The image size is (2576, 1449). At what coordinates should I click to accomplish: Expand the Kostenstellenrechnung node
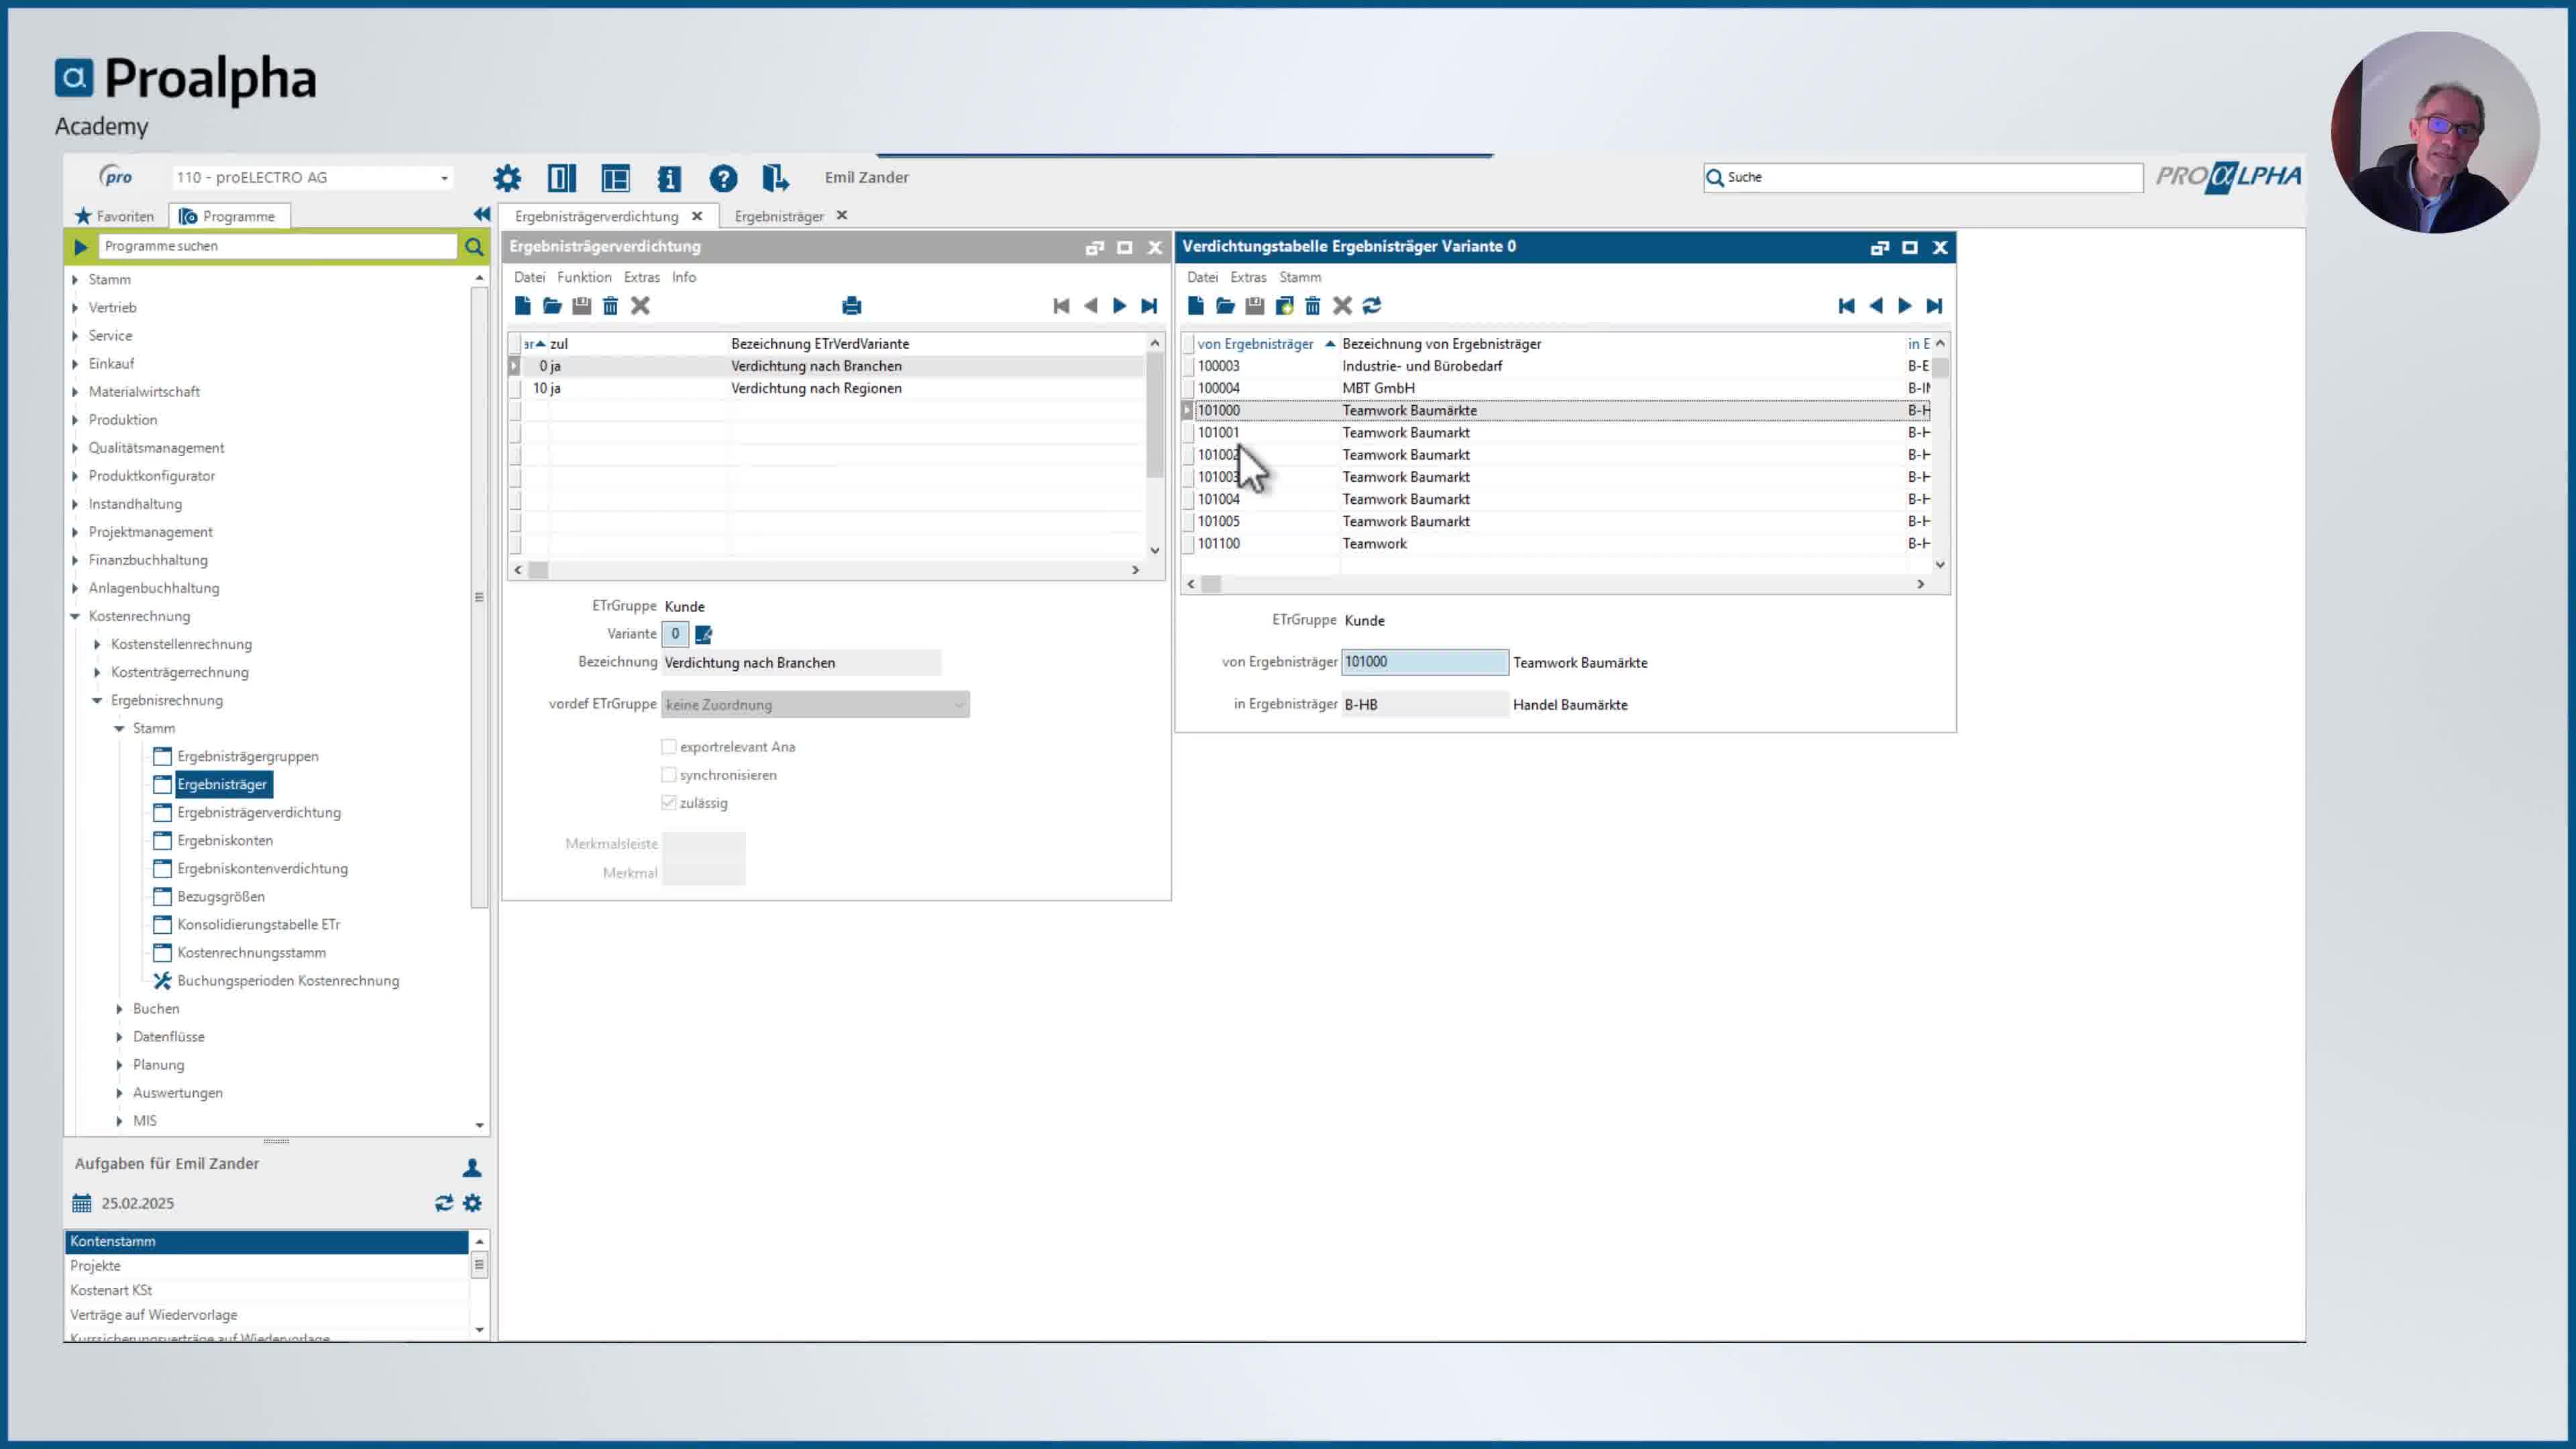pos(98,644)
